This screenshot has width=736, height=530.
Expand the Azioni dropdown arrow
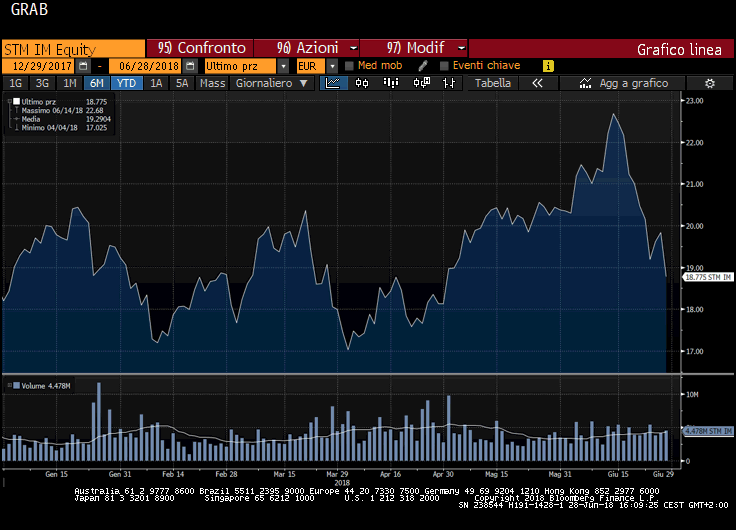click(353, 48)
